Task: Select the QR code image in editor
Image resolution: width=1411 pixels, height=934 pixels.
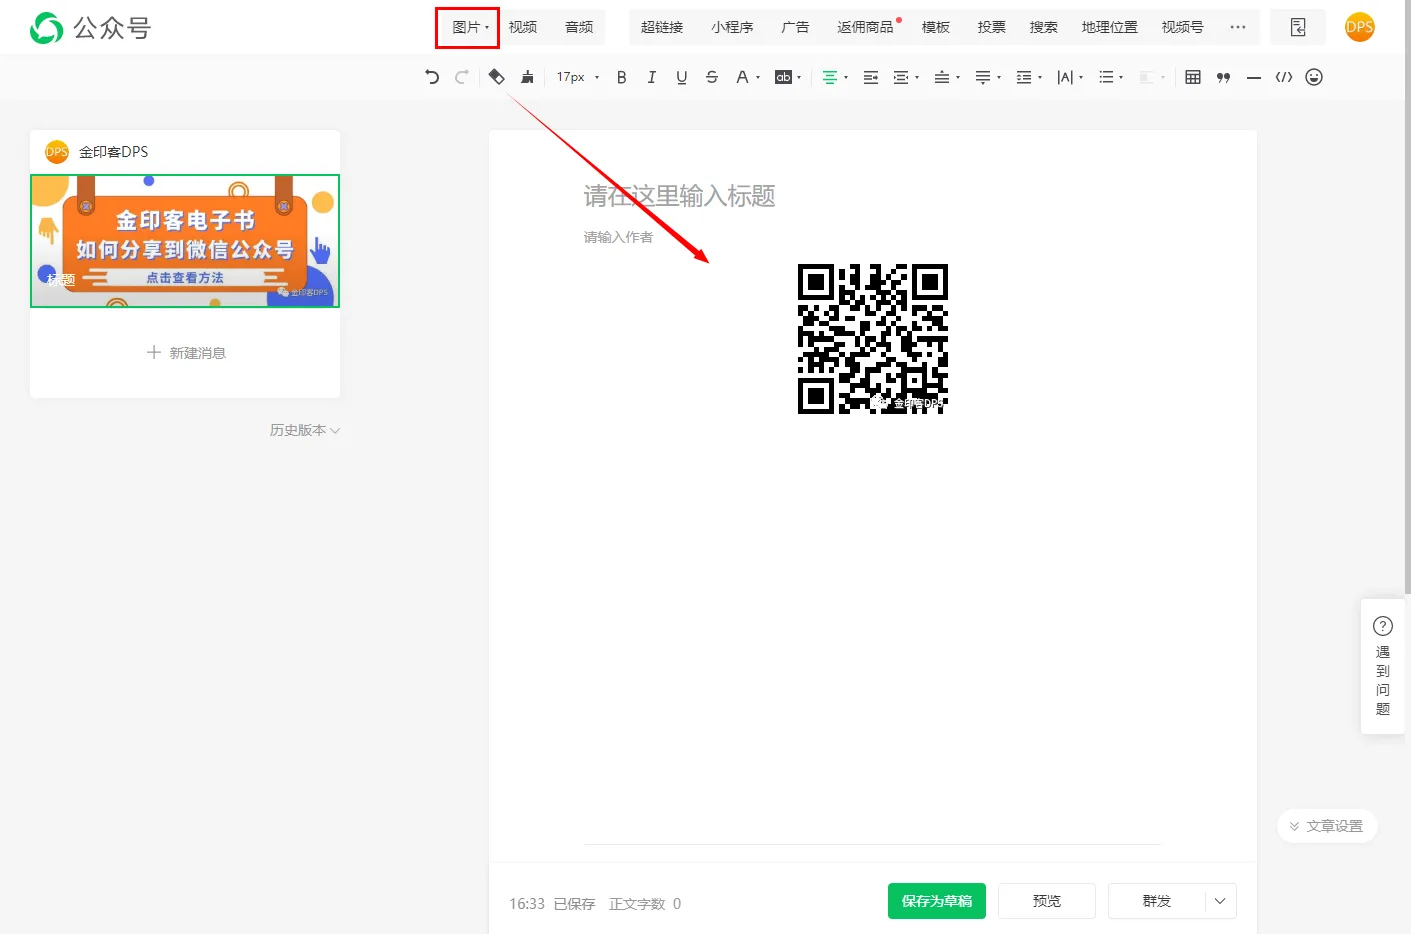Action: coord(873,339)
